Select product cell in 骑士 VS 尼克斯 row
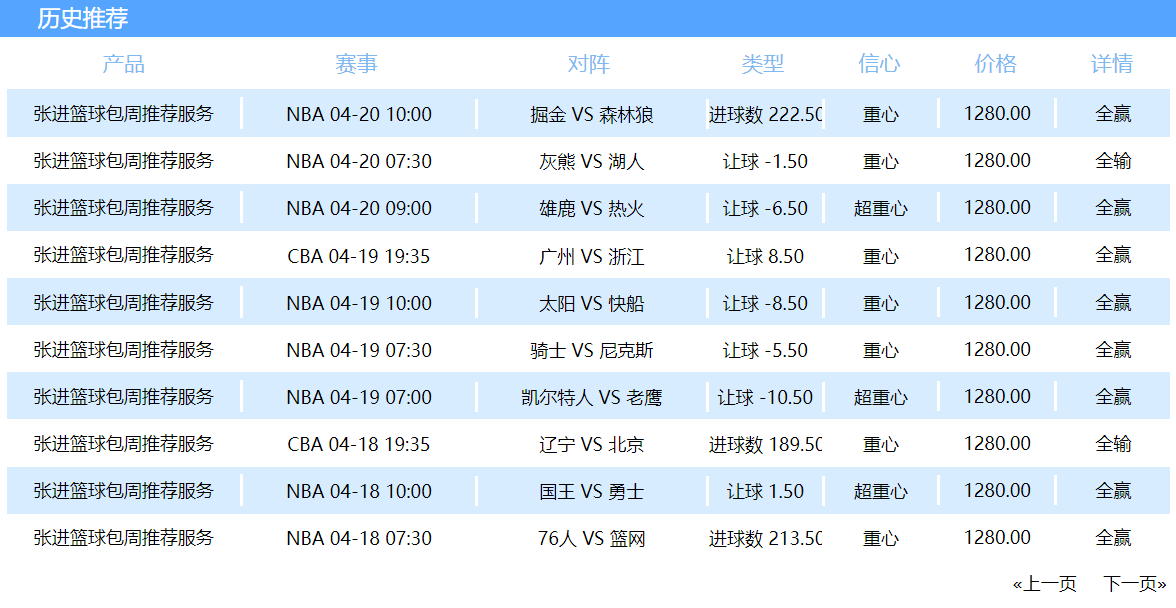Image resolution: width=1176 pixels, height=608 pixels. 124,350
